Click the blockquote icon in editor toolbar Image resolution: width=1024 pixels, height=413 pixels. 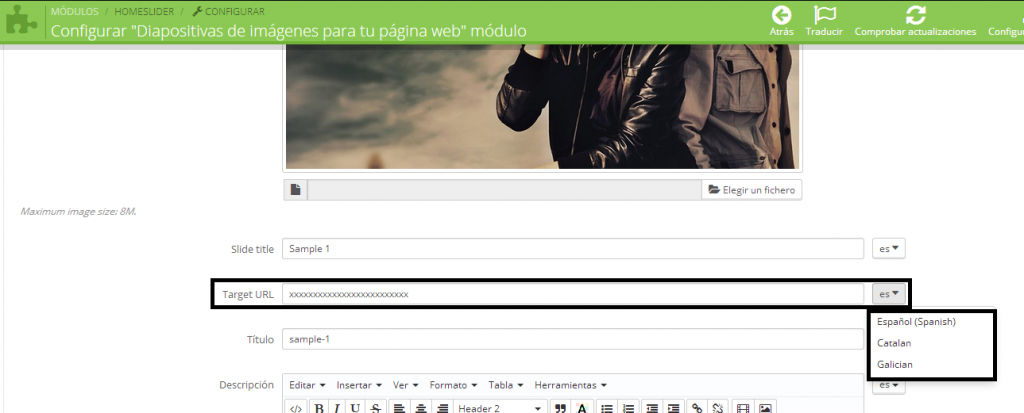tap(560, 408)
